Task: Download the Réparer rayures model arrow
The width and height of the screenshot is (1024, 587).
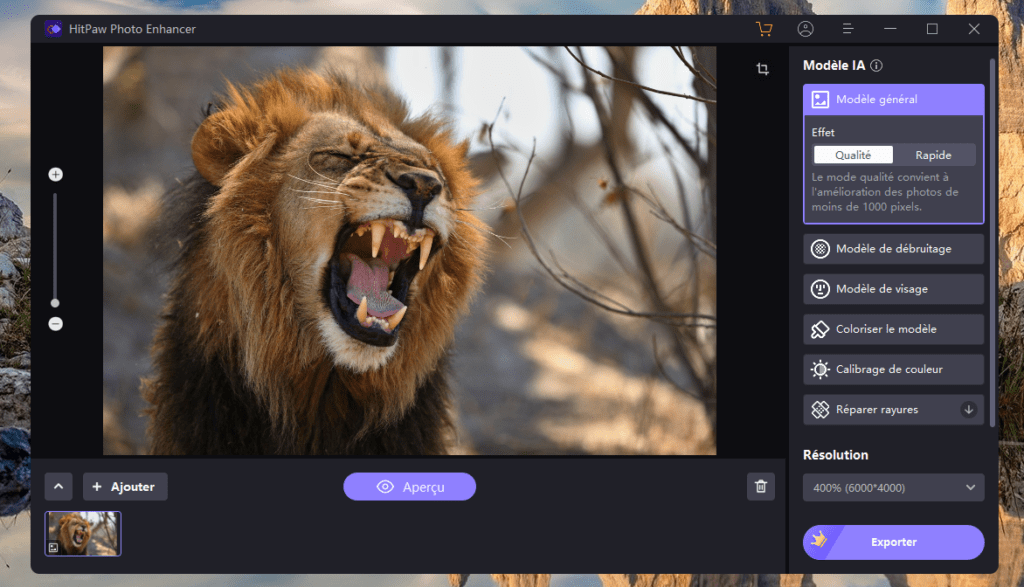Action: [968, 409]
